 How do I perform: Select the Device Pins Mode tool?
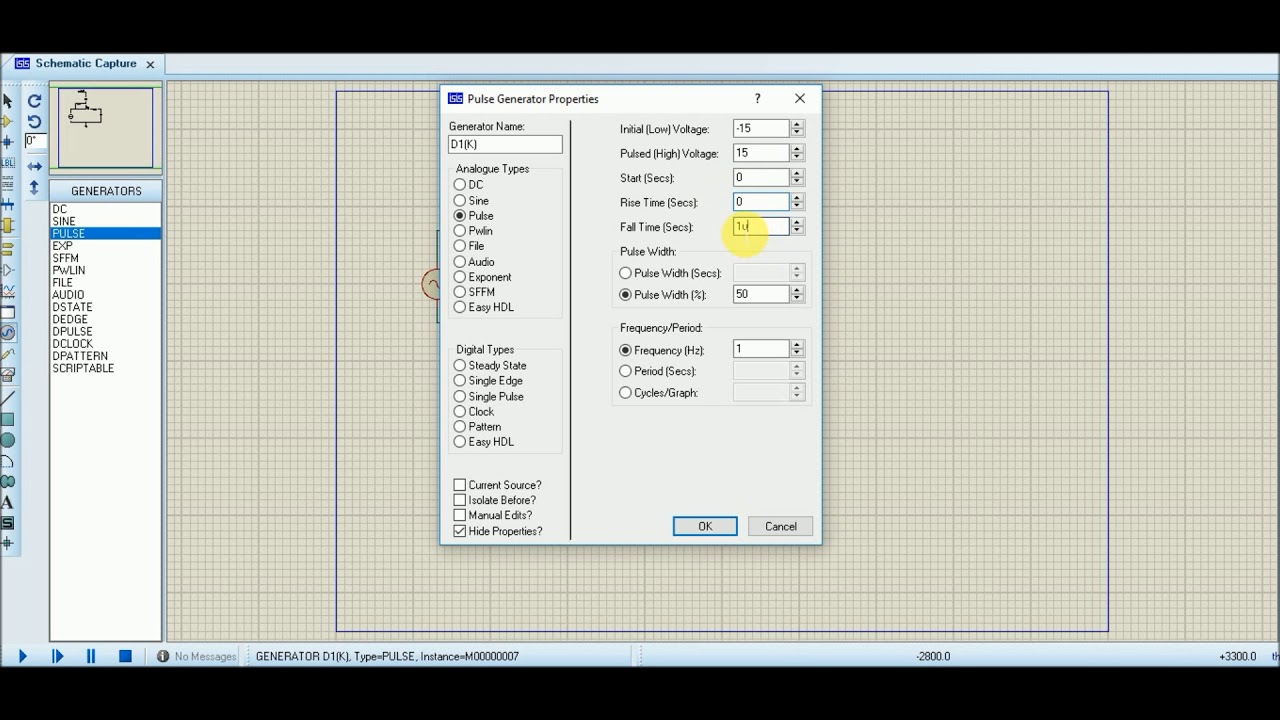point(8,270)
